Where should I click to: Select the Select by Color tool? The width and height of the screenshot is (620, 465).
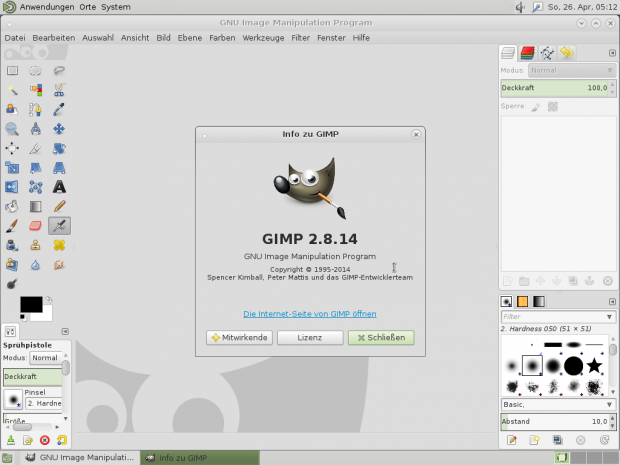pyautogui.click(x=36, y=90)
